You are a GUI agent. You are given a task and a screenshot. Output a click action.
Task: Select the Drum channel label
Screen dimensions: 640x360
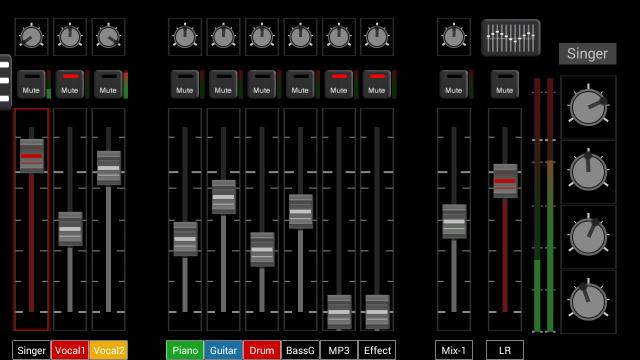point(262,350)
